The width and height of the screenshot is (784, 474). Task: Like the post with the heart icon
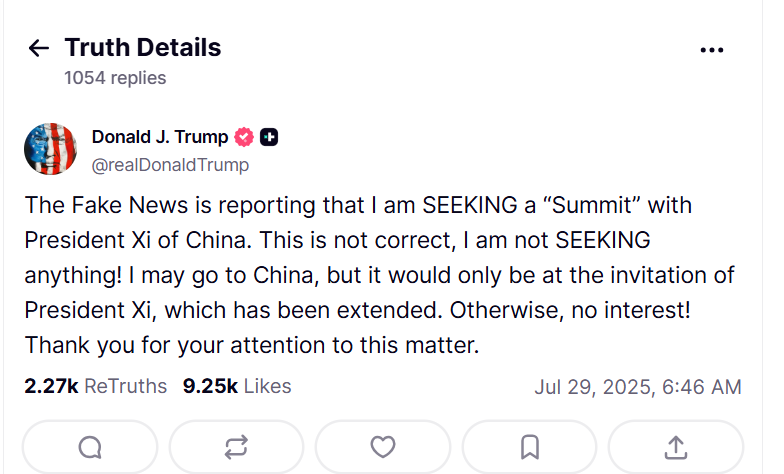pos(382,447)
